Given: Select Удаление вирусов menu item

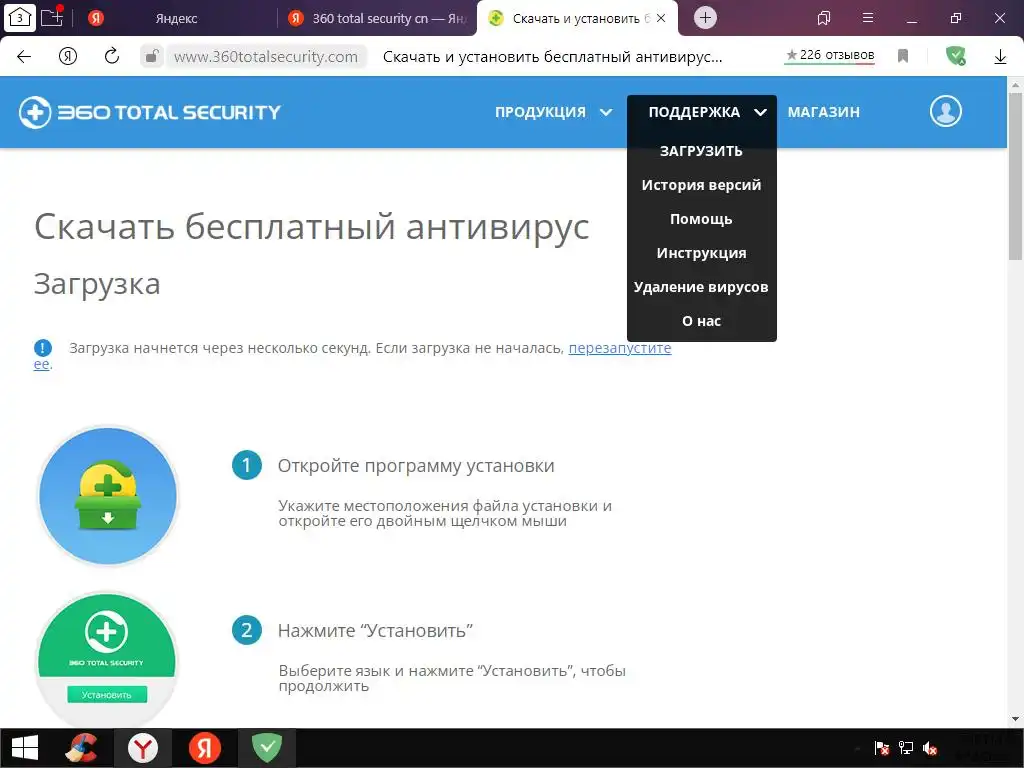Looking at the screenshot, I should 701,287.
